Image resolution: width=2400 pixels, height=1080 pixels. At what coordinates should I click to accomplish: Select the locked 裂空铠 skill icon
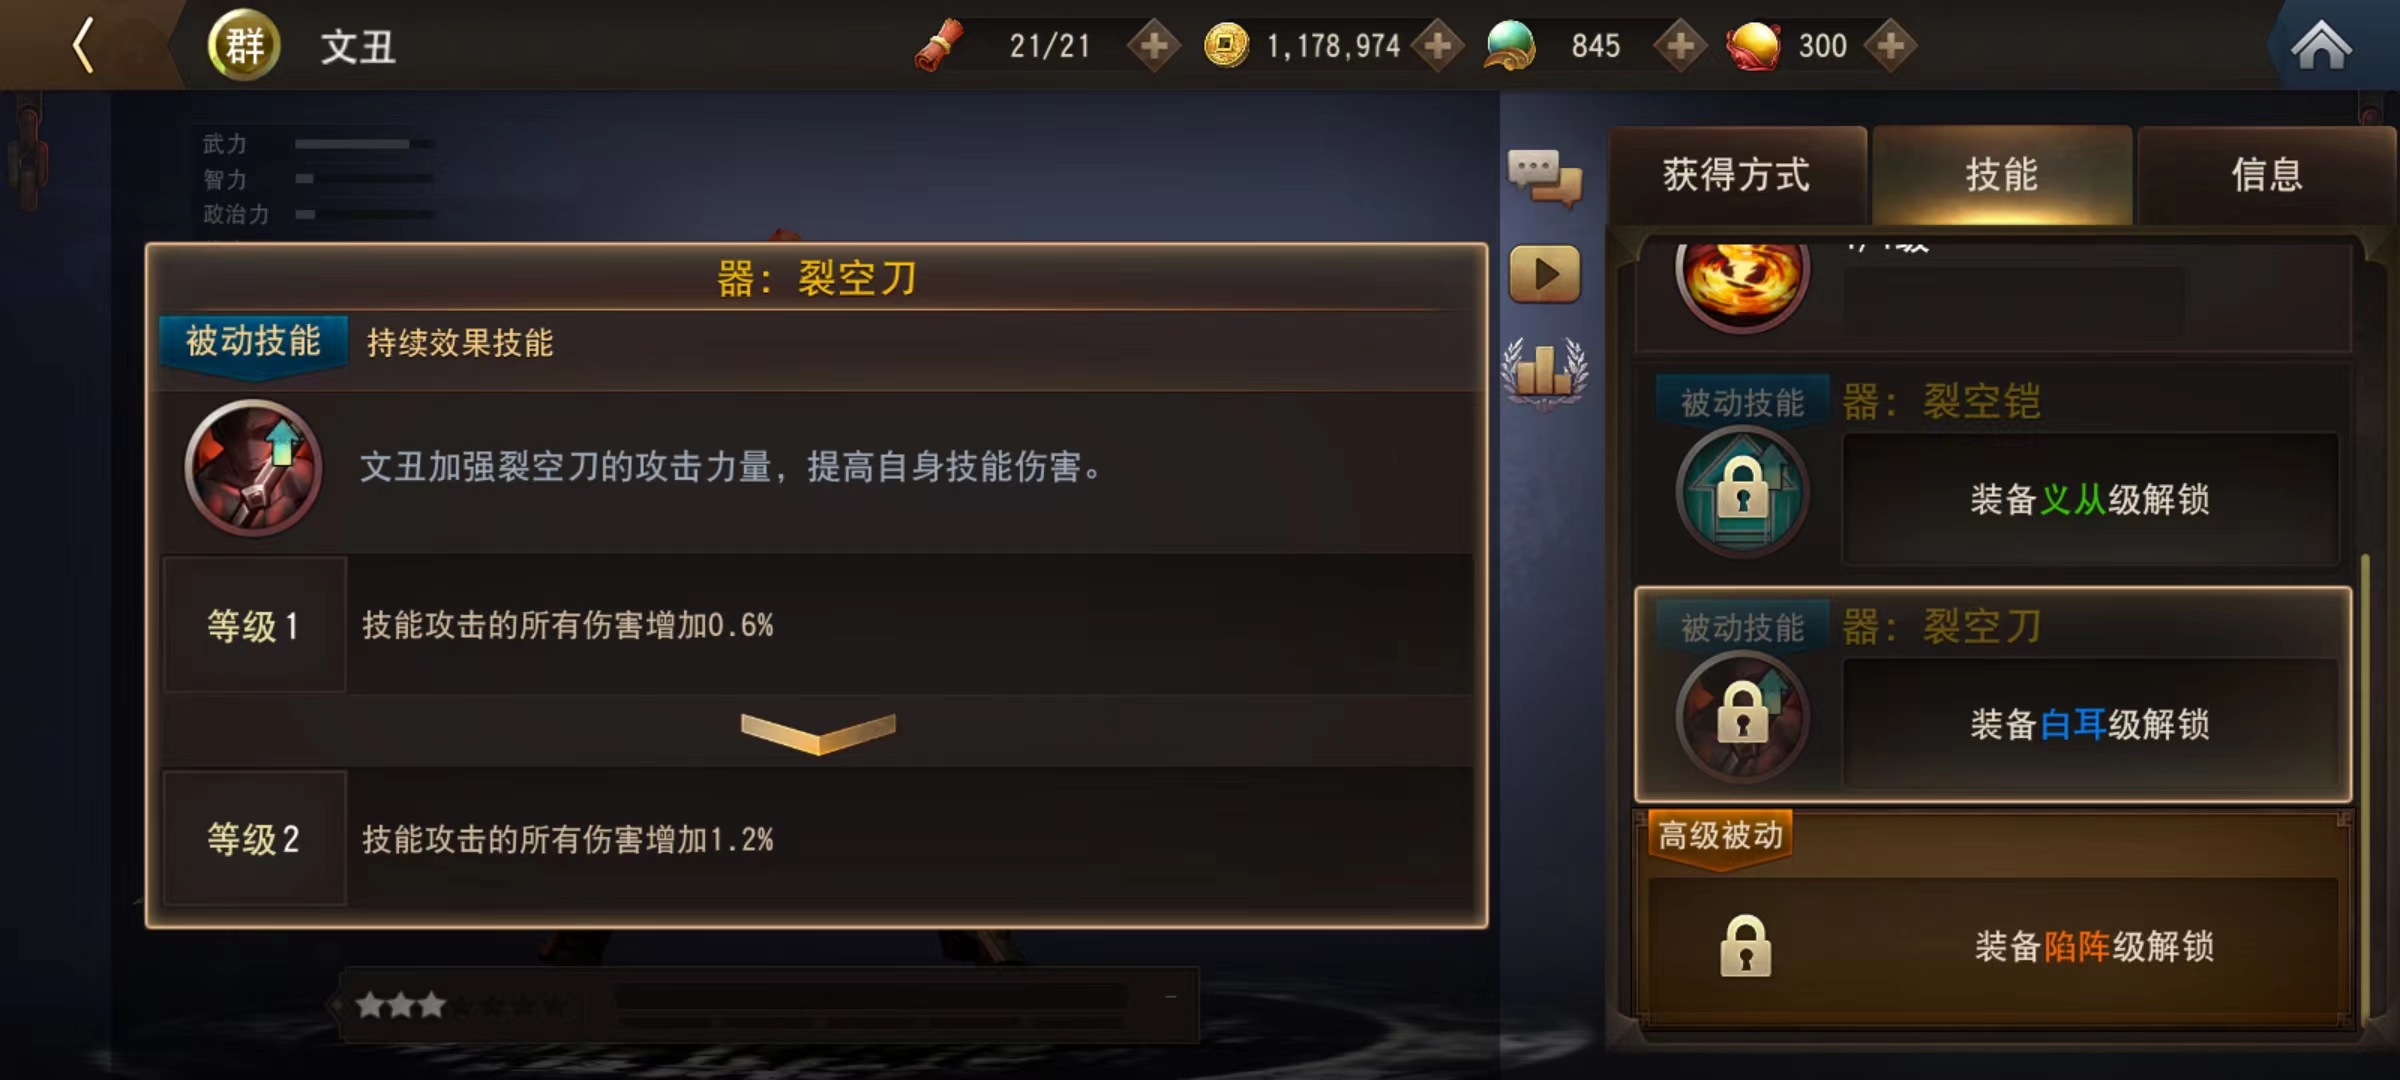tap(1743, 492)
